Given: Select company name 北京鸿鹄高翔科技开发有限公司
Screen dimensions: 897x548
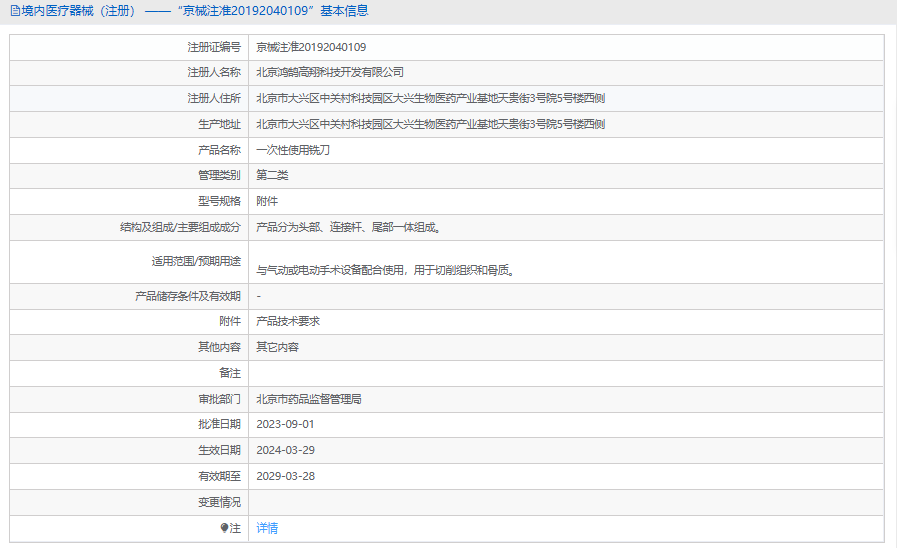Looking at the screenshot, I should (330, 73).
